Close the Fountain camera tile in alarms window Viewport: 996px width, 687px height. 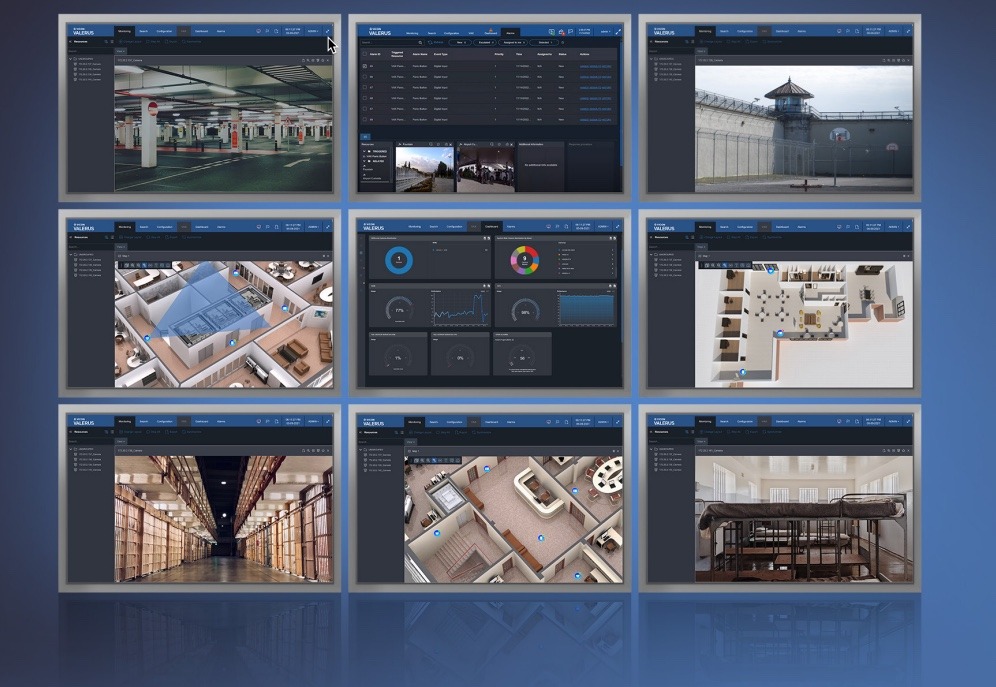tap(450, 145)
